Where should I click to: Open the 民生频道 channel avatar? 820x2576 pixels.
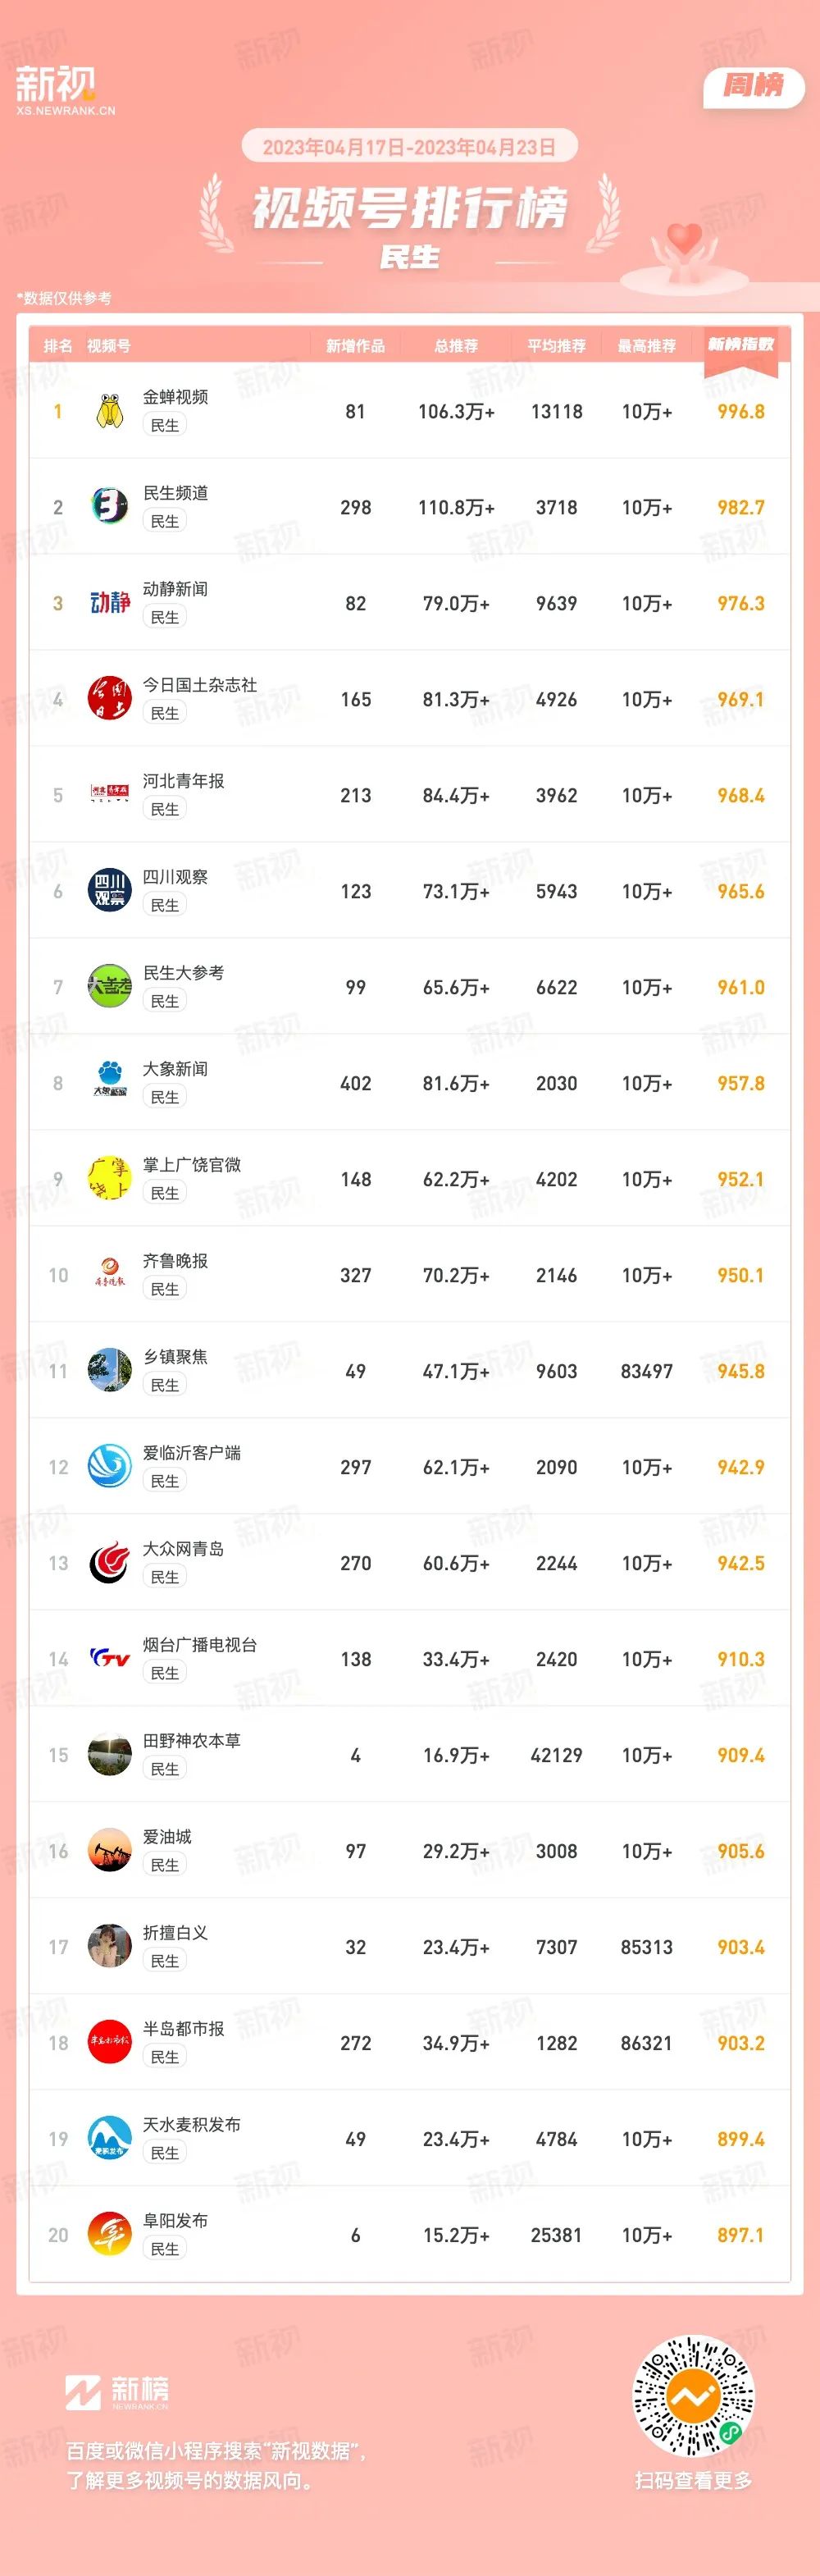point(110,507)
